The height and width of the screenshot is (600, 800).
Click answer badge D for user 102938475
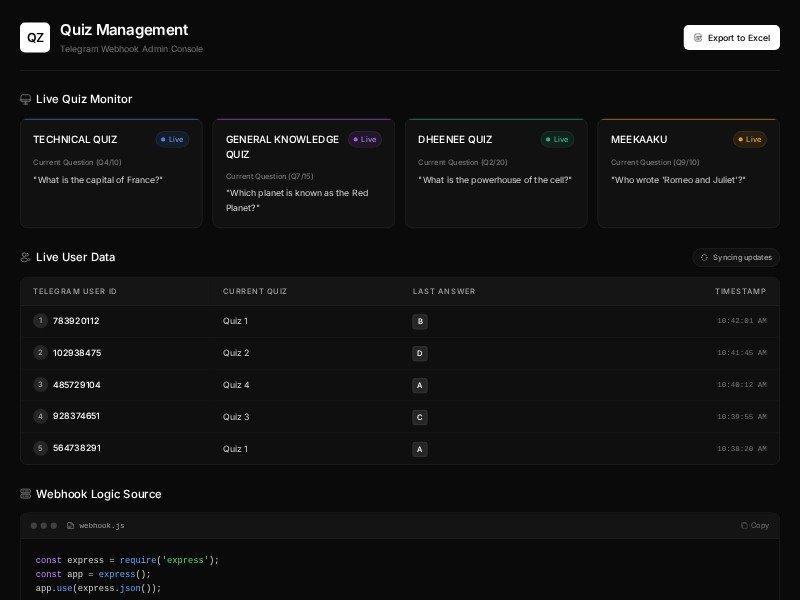[x=420, y=353]
